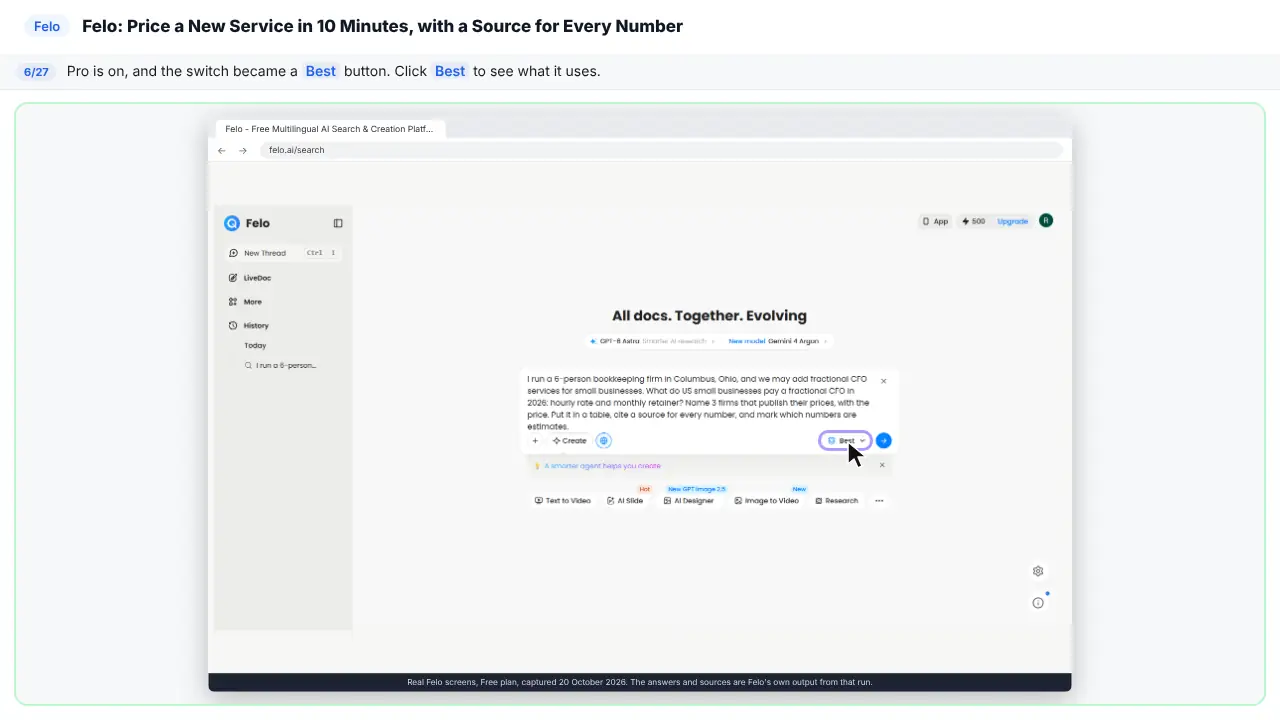Click the plus attachment icon in prompt box
The height and width of the screenshot is (720, 1280).
pos(535,440)
